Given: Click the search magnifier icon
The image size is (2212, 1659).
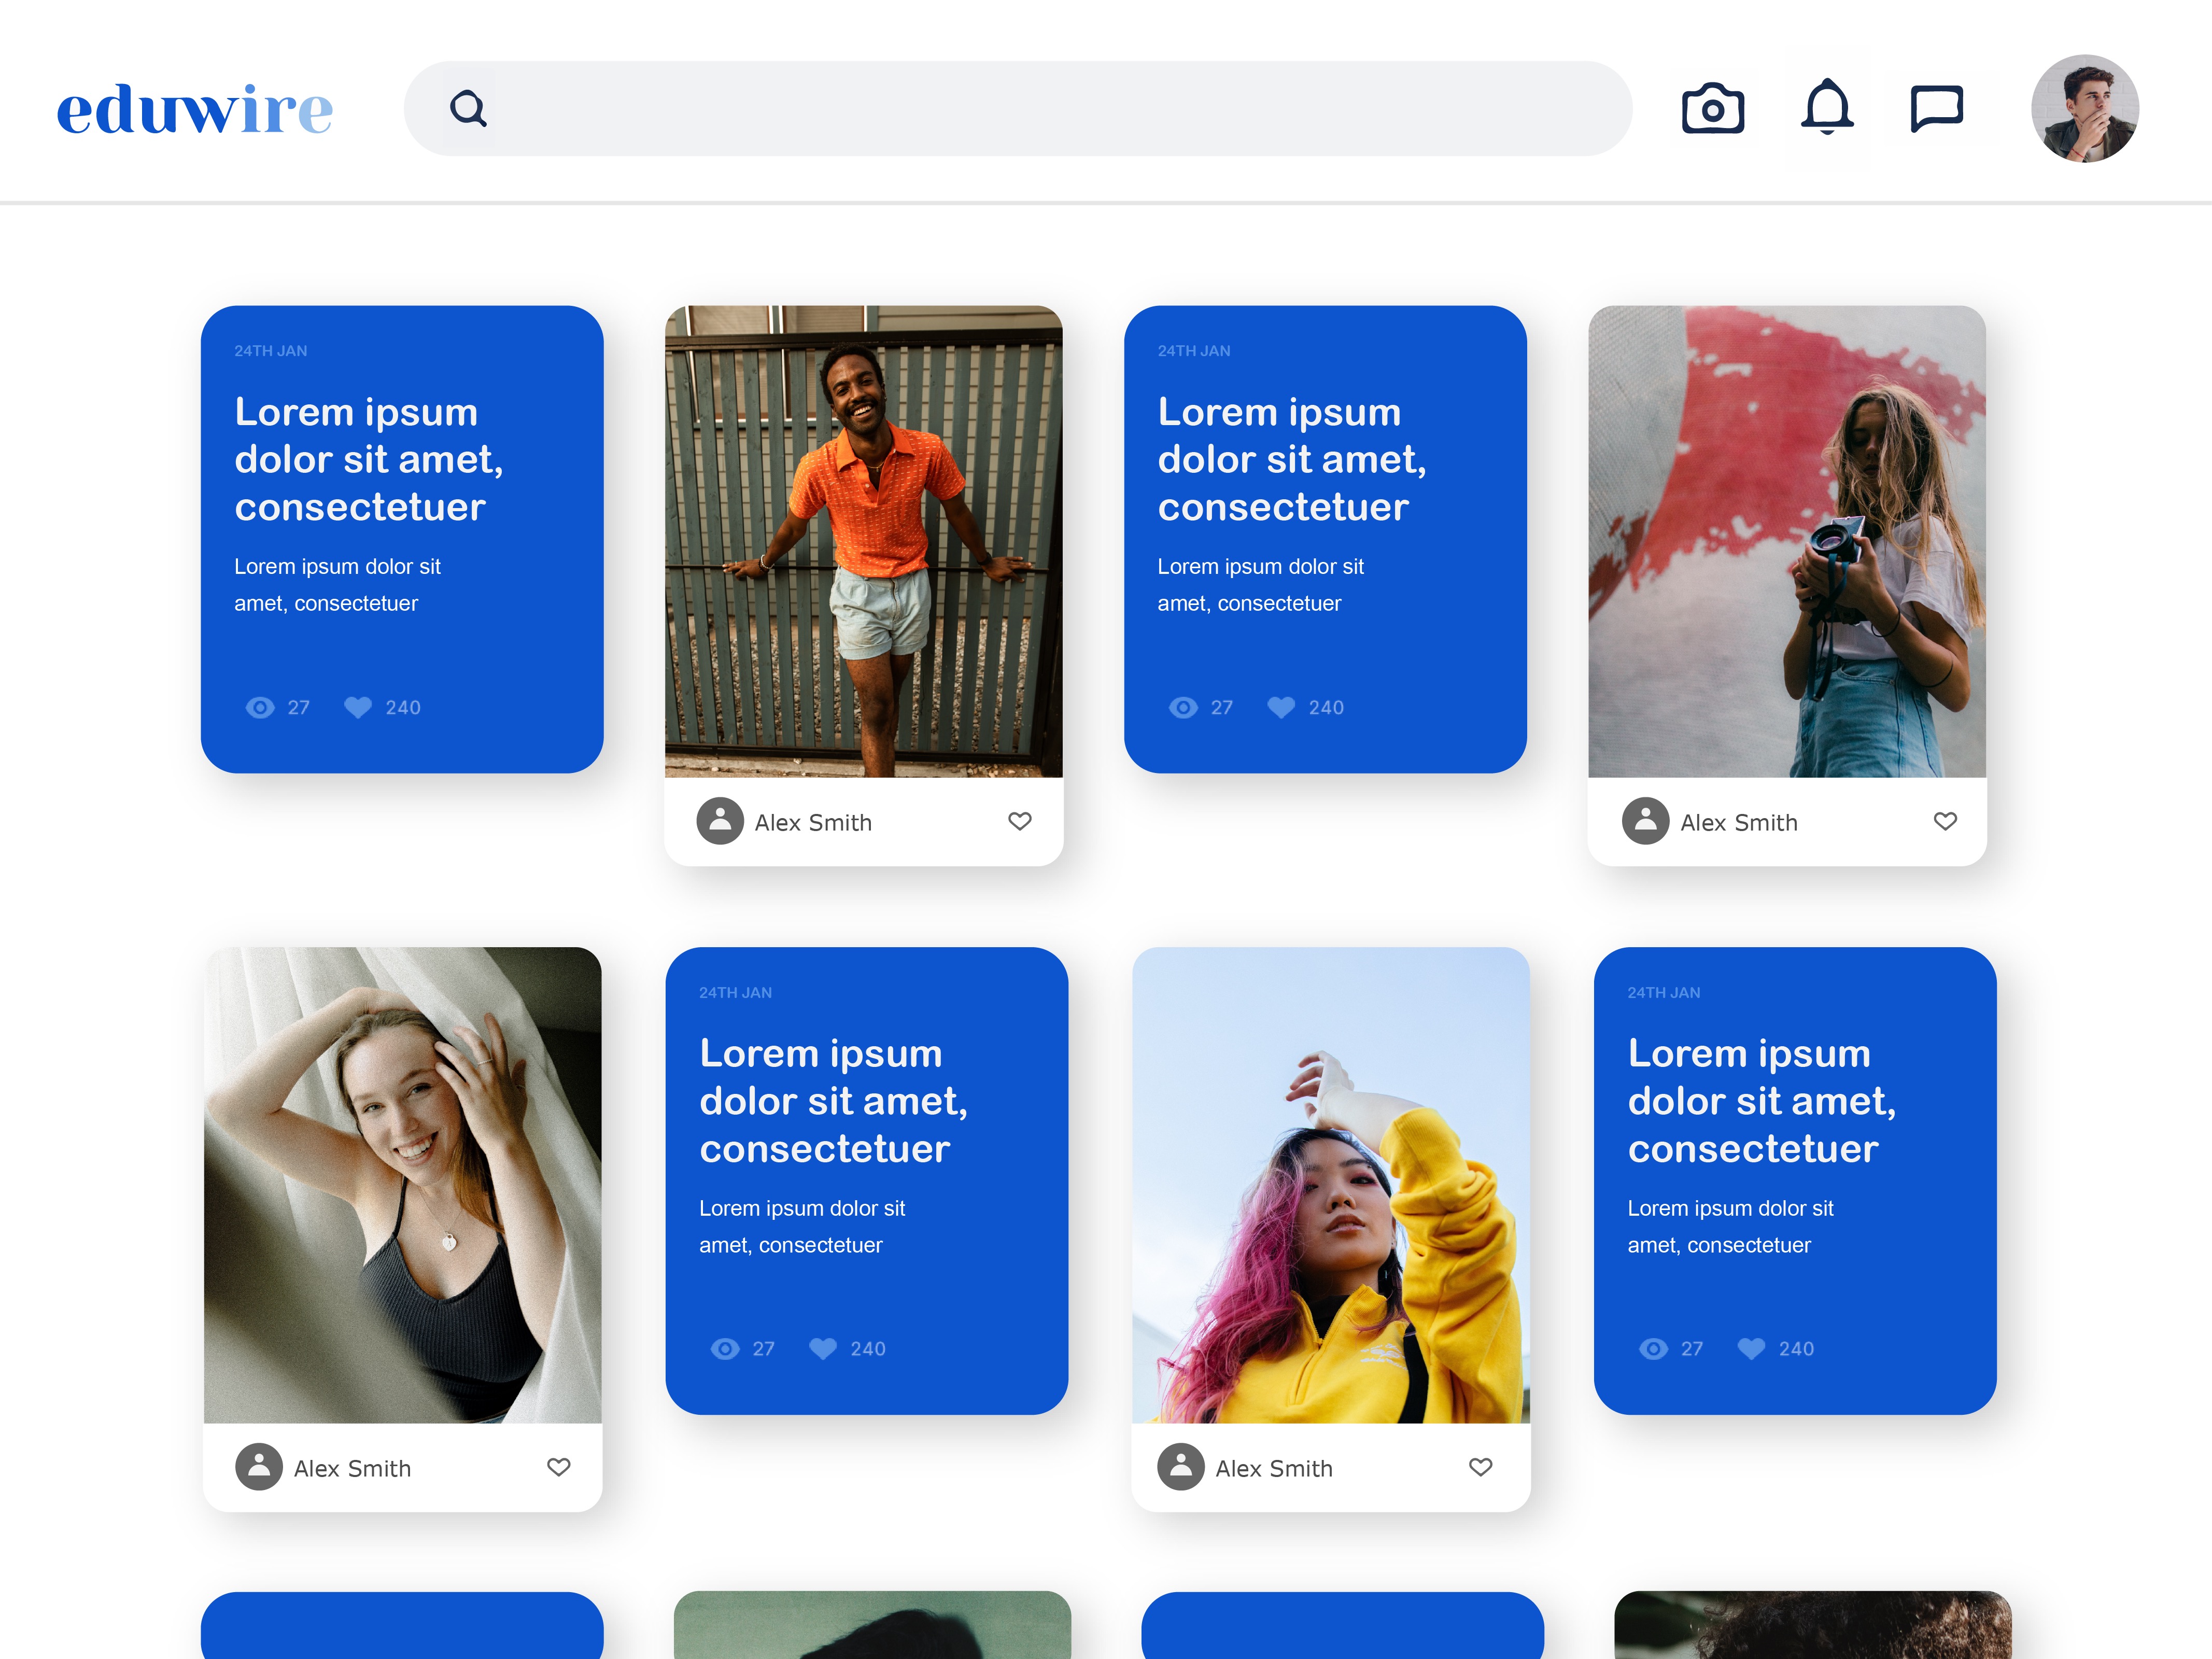Looking at the screenshot, I should point(468,108).
